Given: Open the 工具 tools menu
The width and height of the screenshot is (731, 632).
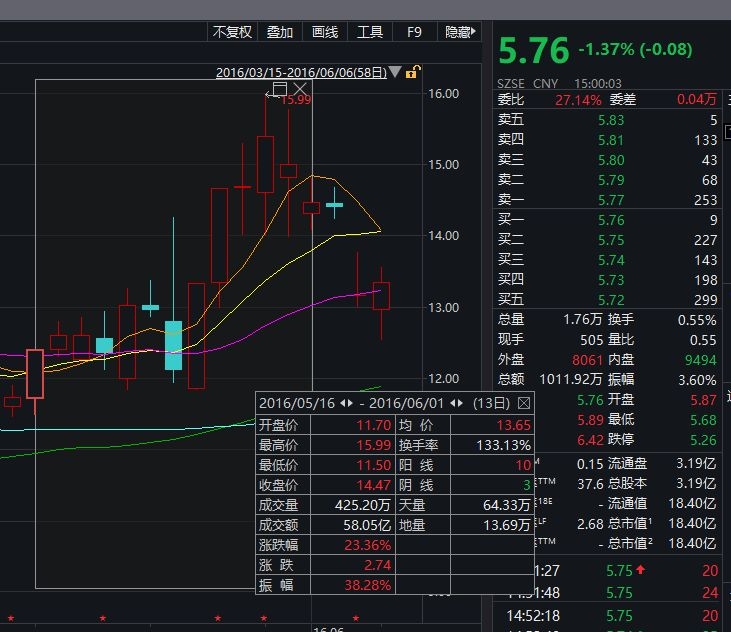Looking at the screenshot, I should pos(370,32).
